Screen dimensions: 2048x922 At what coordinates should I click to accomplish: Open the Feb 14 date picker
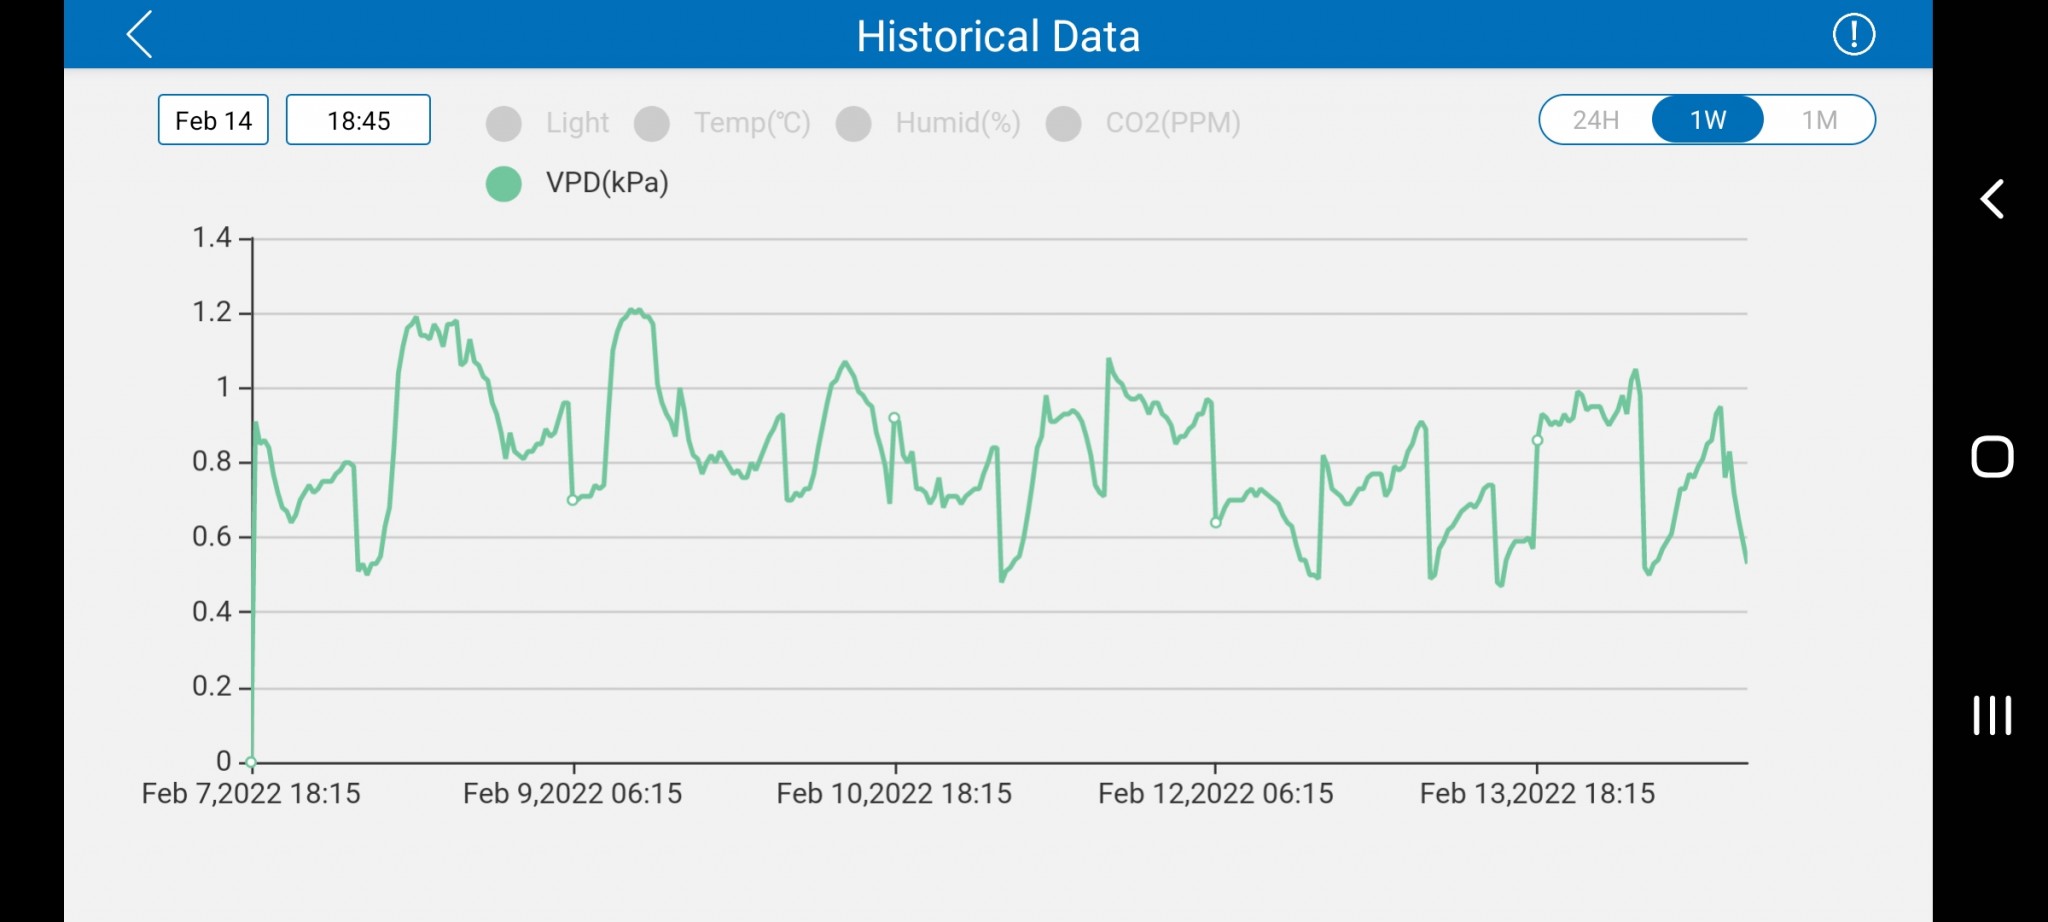[213, 120]
